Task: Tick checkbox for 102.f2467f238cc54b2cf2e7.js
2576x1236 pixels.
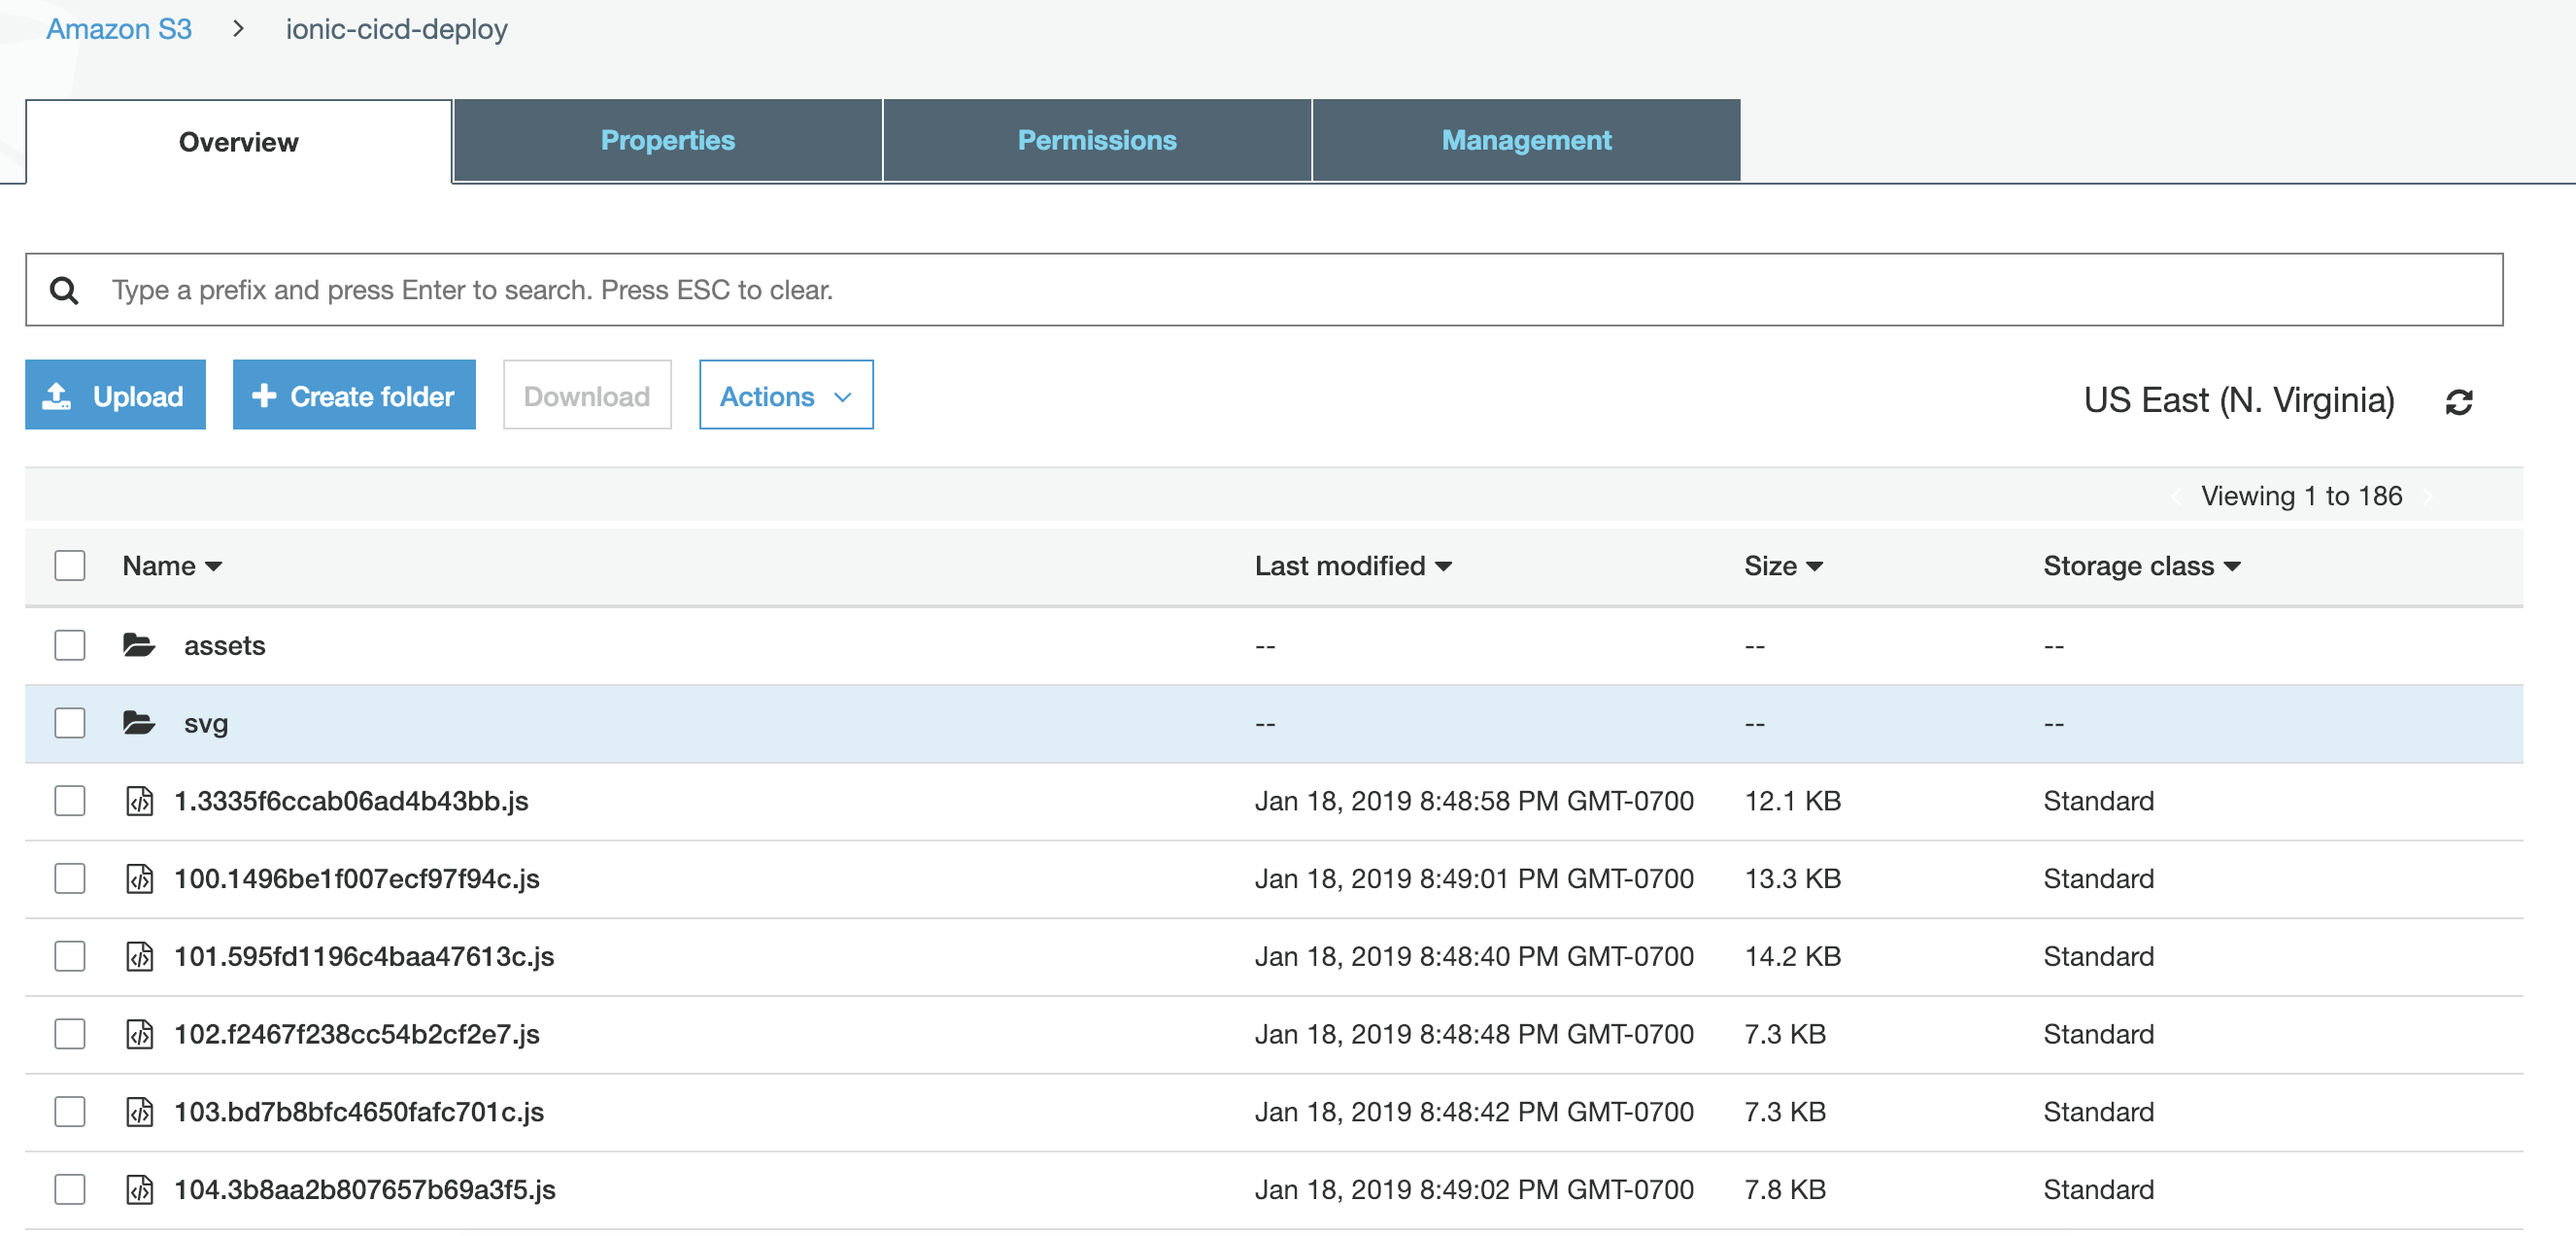Action: tap(70, 1033)
